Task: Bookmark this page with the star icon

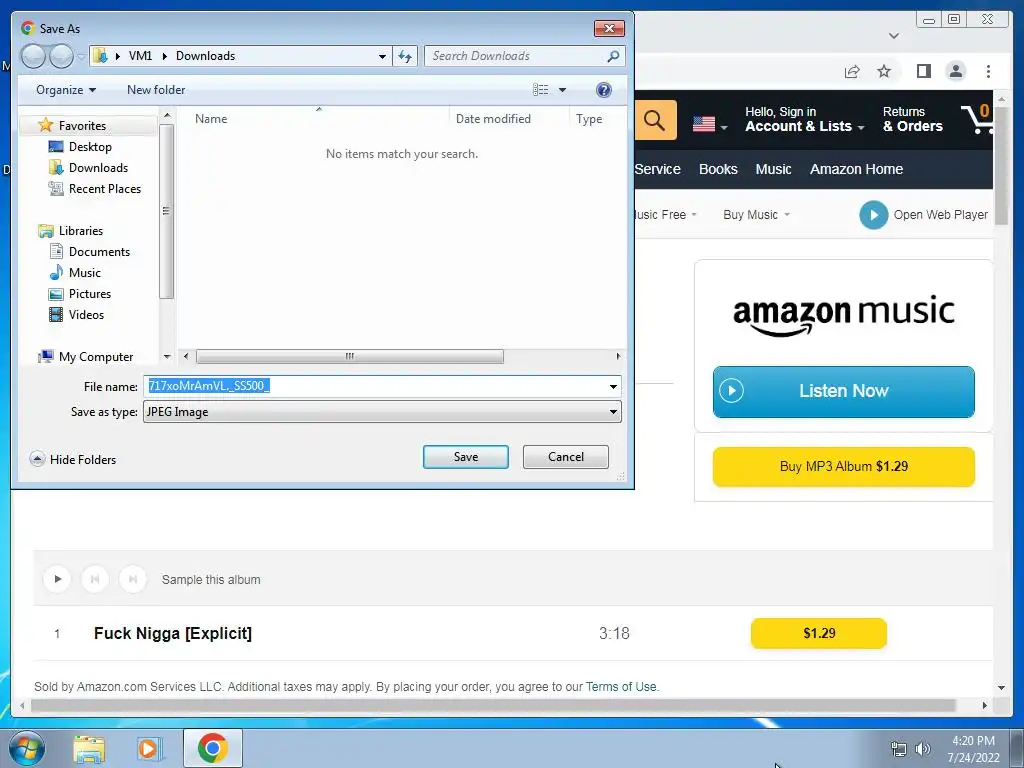Action: (884, 71)
